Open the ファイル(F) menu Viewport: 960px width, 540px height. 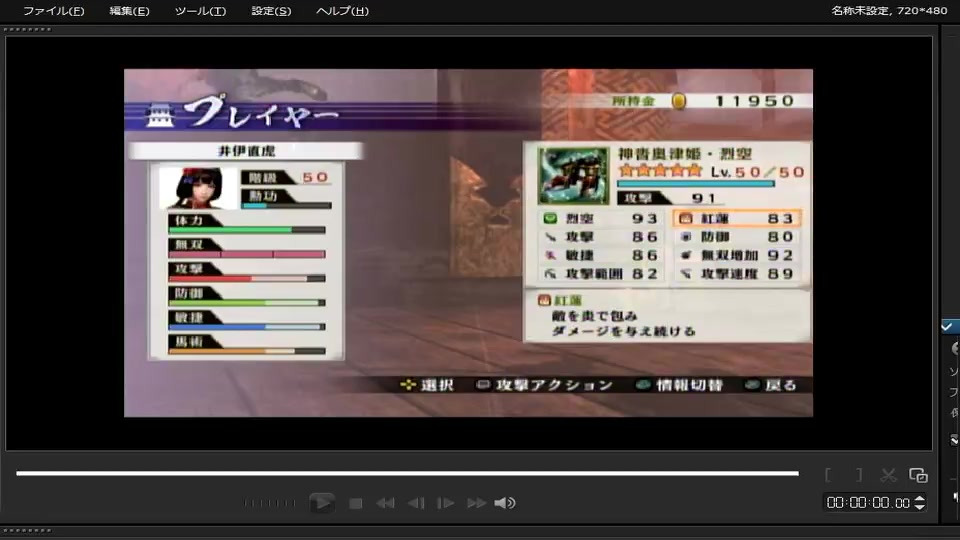tap(53, 11)
